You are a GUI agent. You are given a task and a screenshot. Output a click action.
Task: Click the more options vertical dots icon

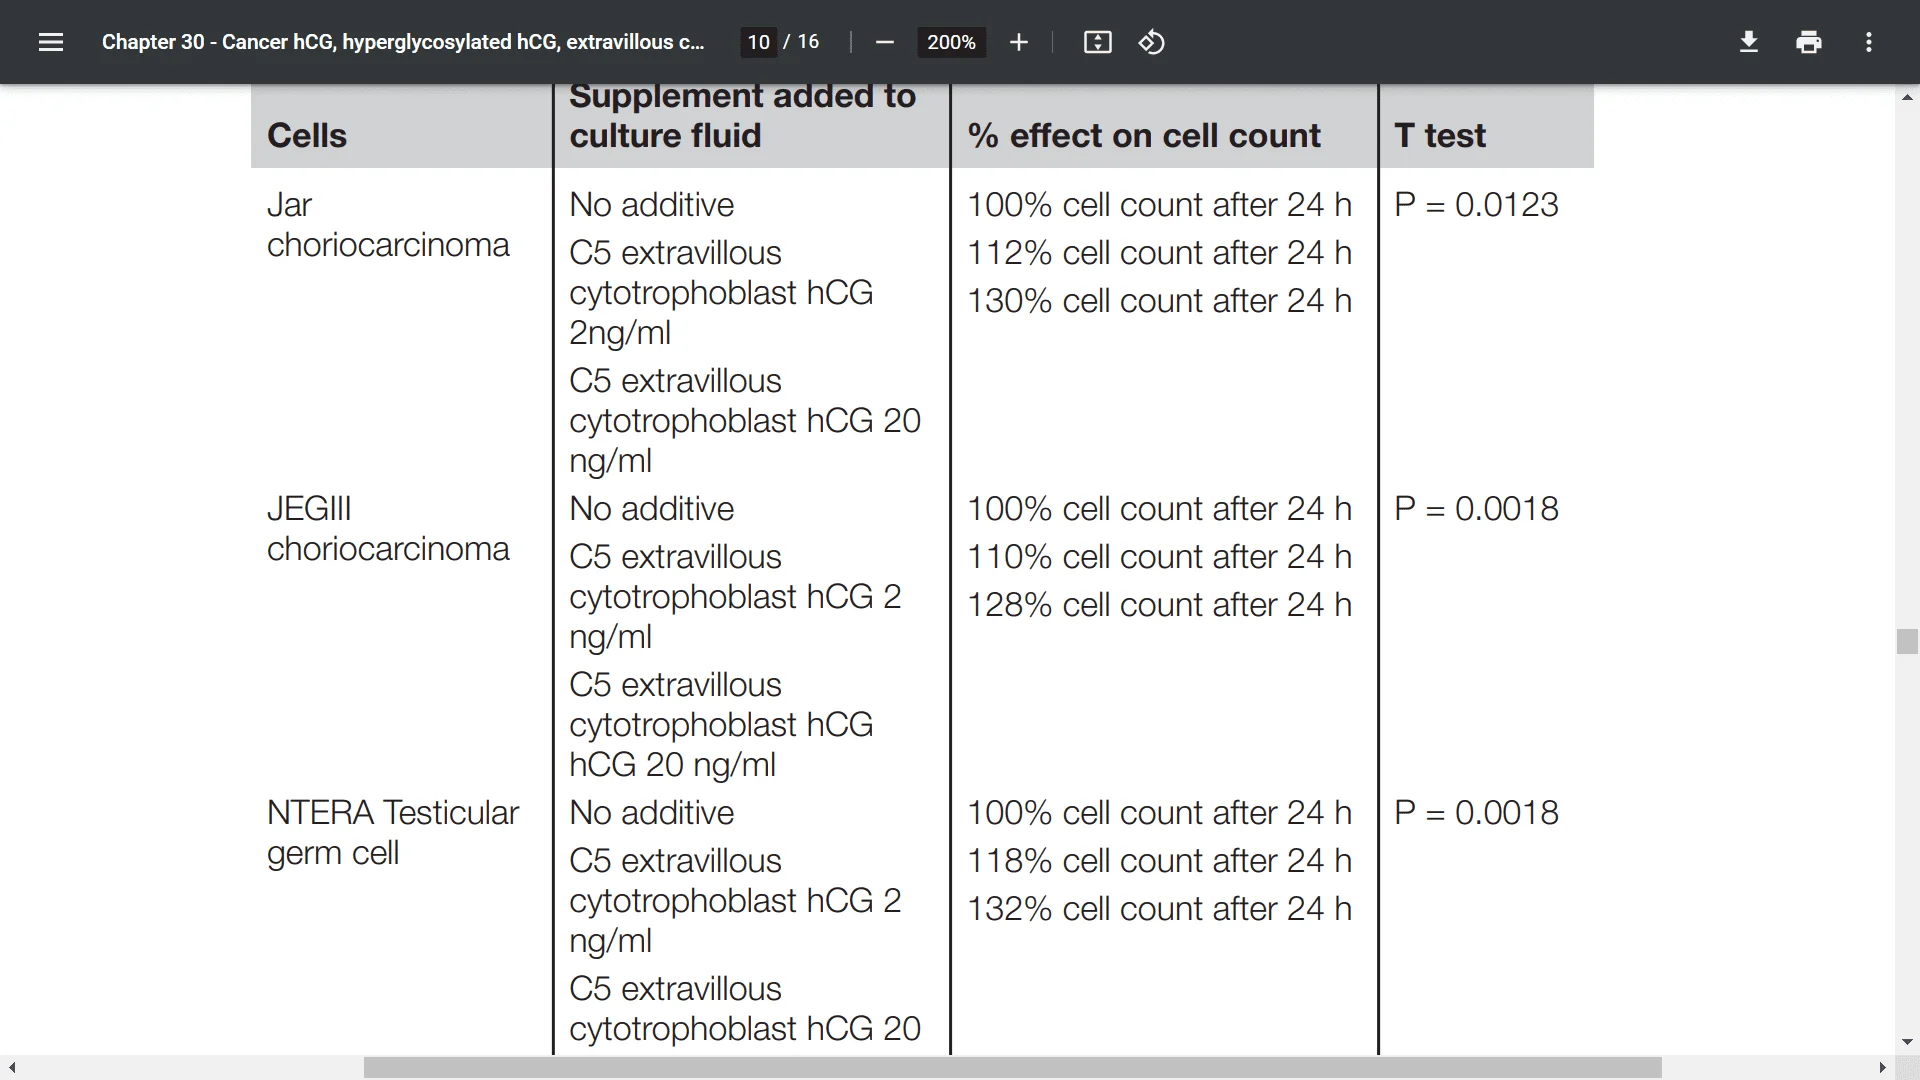[x=1869, y=41]
